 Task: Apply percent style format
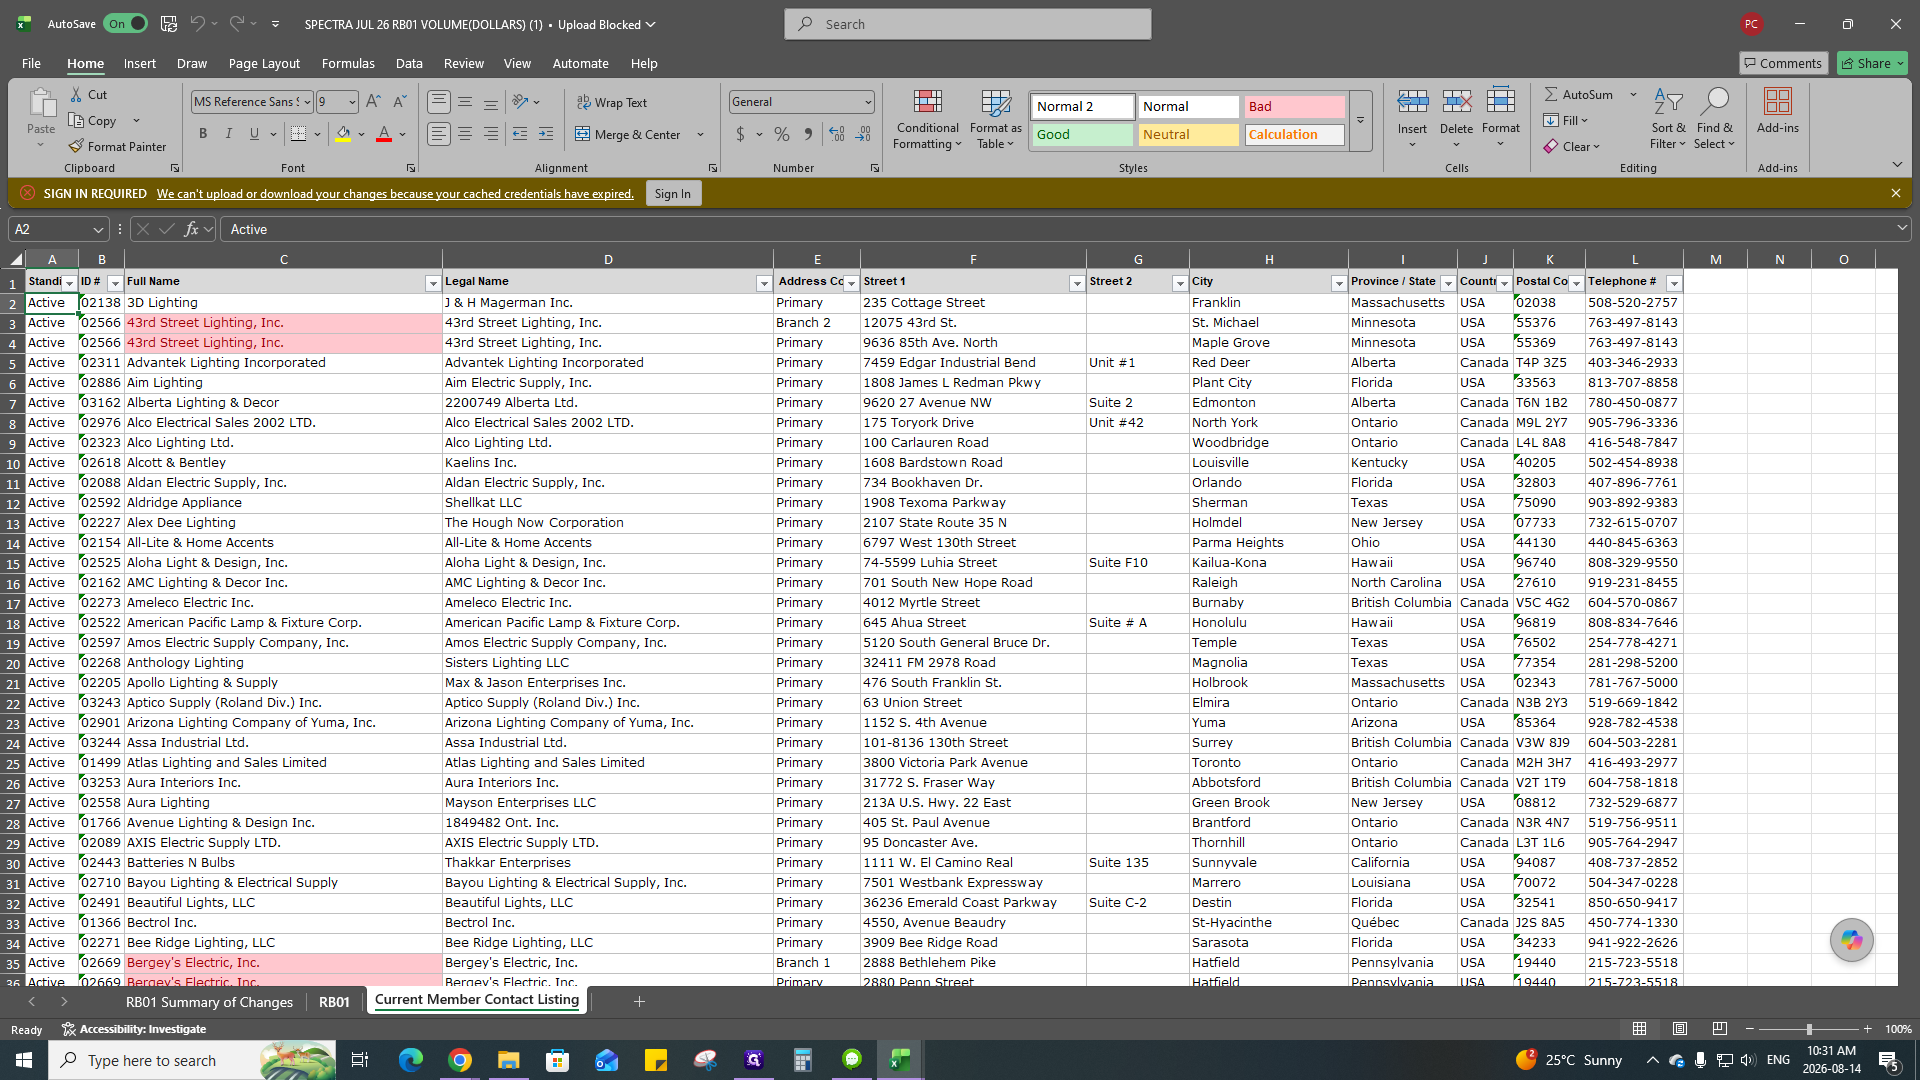[782, 134]
